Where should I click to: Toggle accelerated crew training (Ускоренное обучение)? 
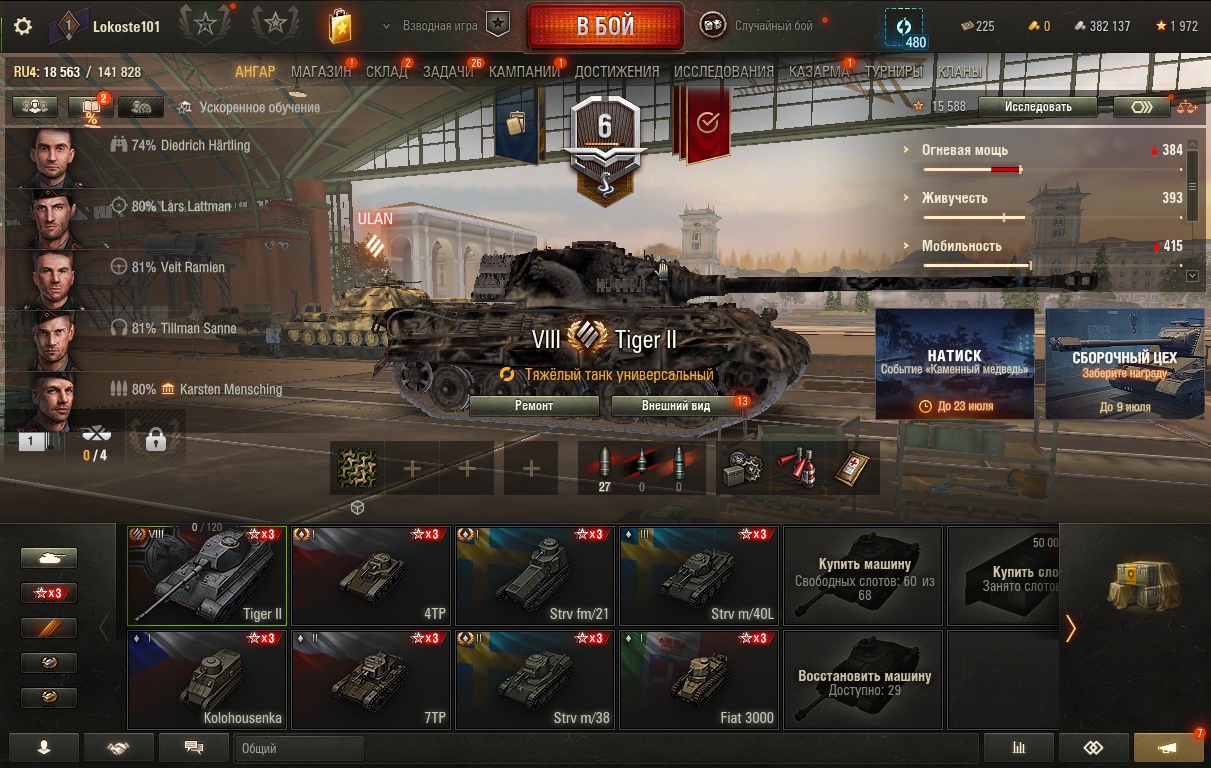click(x=248, y=107)
